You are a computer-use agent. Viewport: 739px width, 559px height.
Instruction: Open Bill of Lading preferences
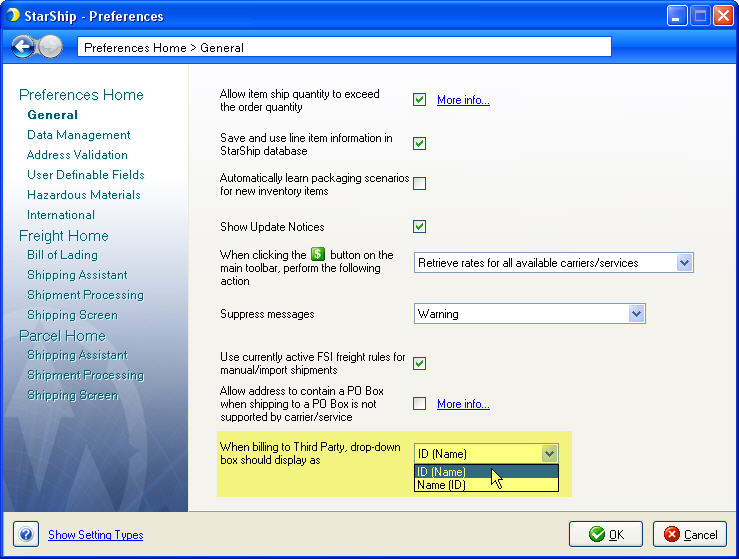(x=62, y=255)
